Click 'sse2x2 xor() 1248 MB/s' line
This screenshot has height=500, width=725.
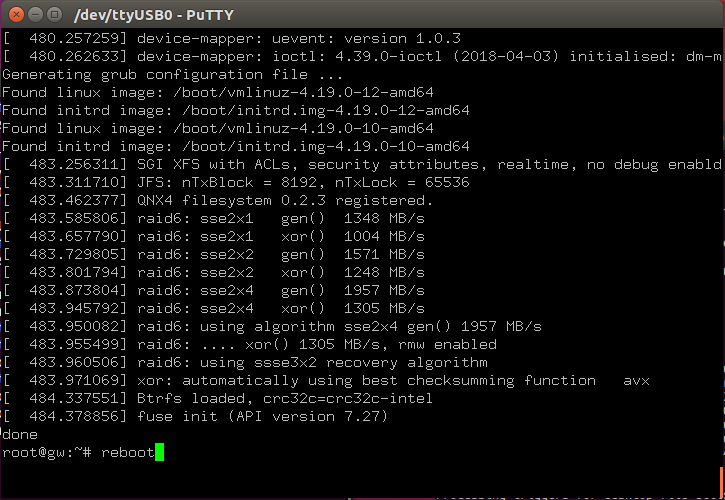[x=214, y=273]
